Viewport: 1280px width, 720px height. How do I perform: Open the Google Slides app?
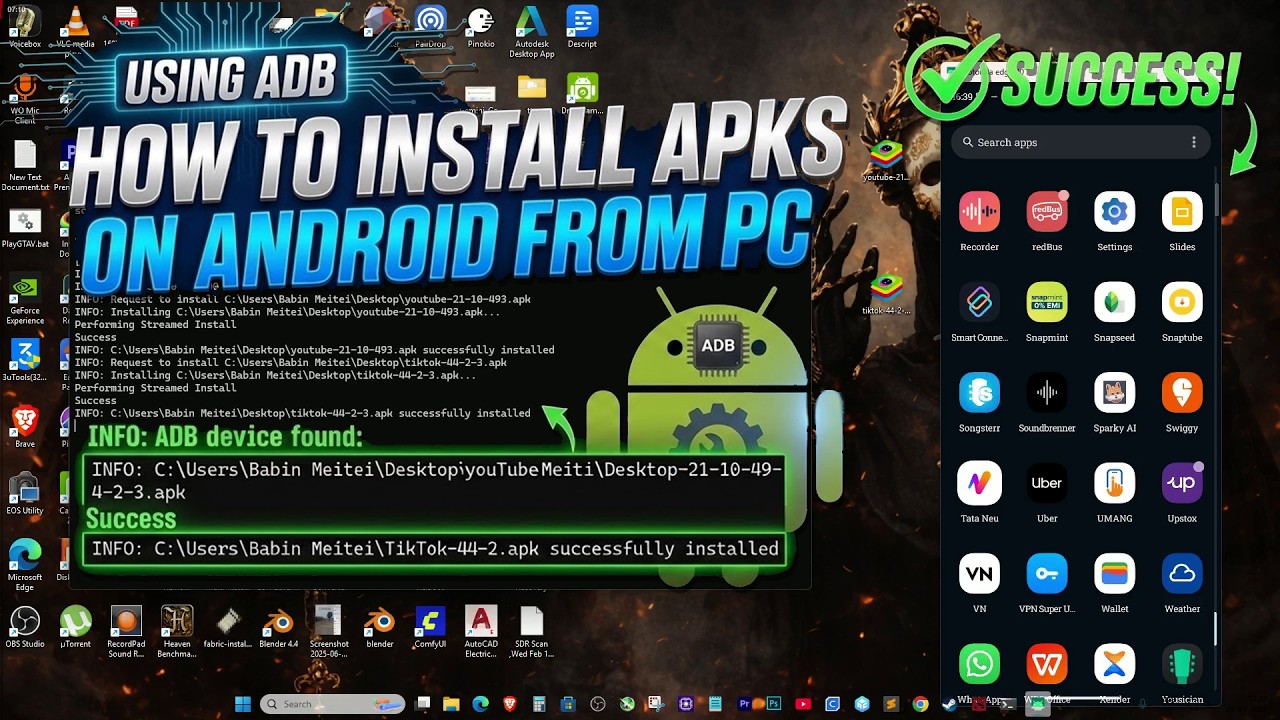click(x=1182, y=212)
